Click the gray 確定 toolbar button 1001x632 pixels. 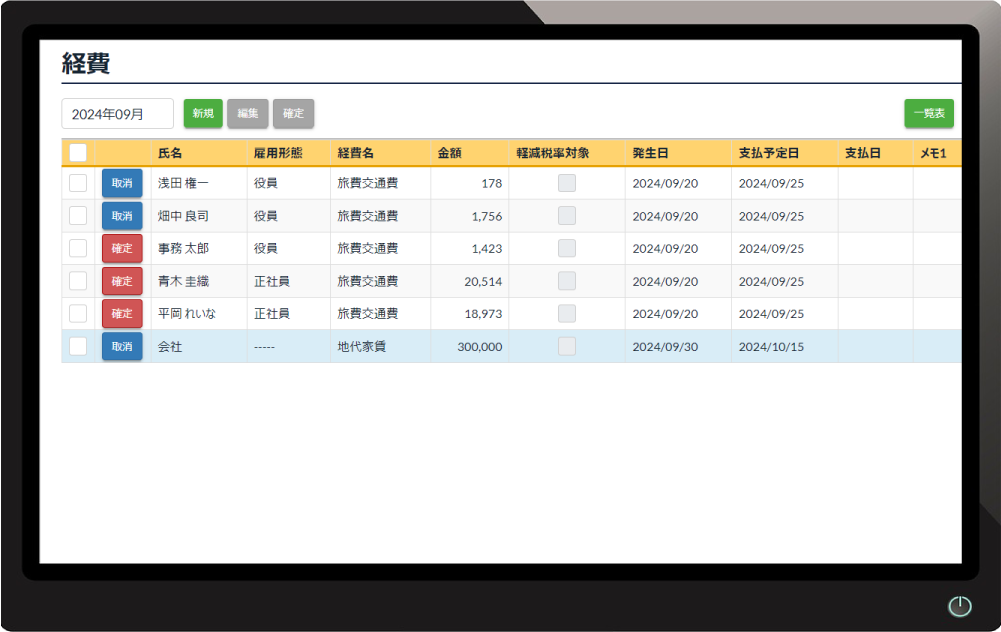(x=293, y=114)
